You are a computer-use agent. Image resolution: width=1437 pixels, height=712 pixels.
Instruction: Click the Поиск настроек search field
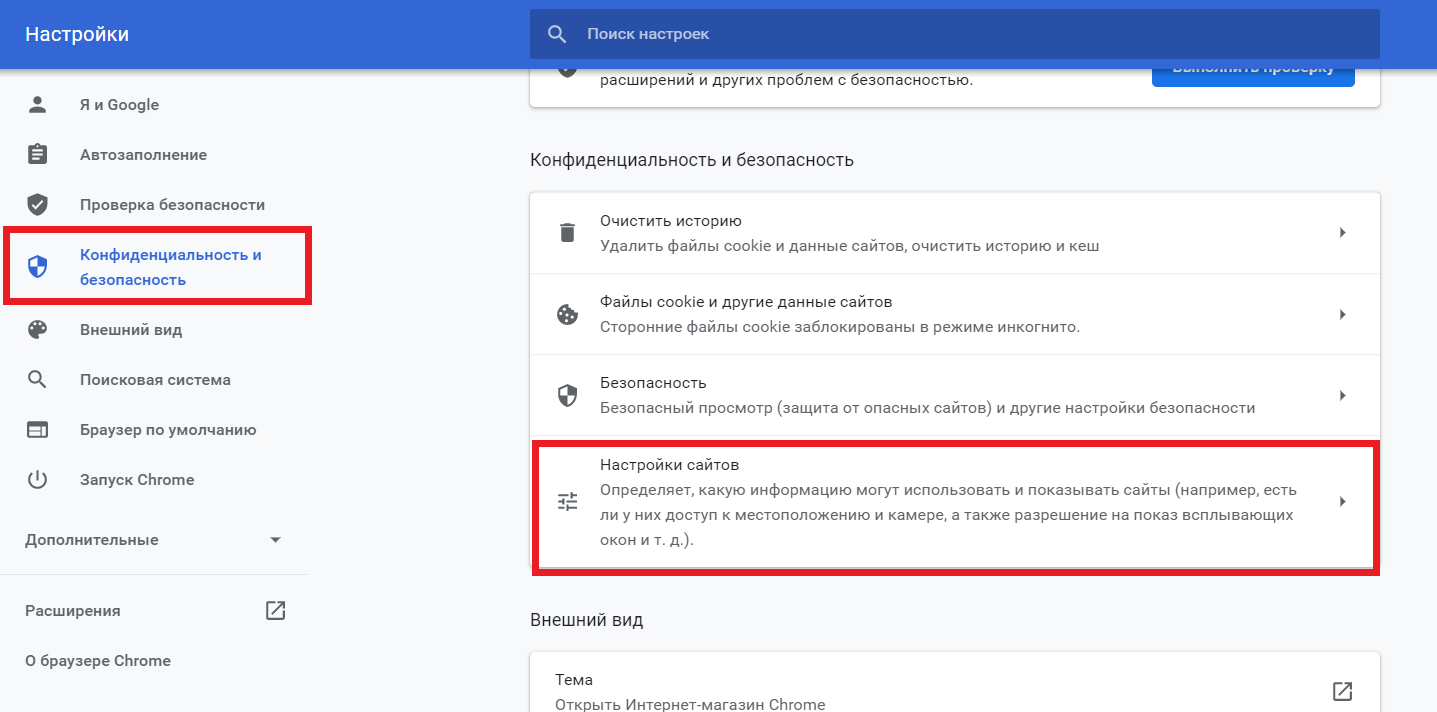point(950,34)
